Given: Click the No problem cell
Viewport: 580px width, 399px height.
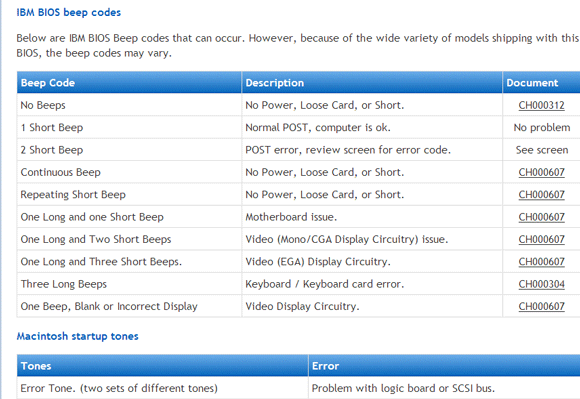Looking at the screenshot, I should [x=542, y=128].
